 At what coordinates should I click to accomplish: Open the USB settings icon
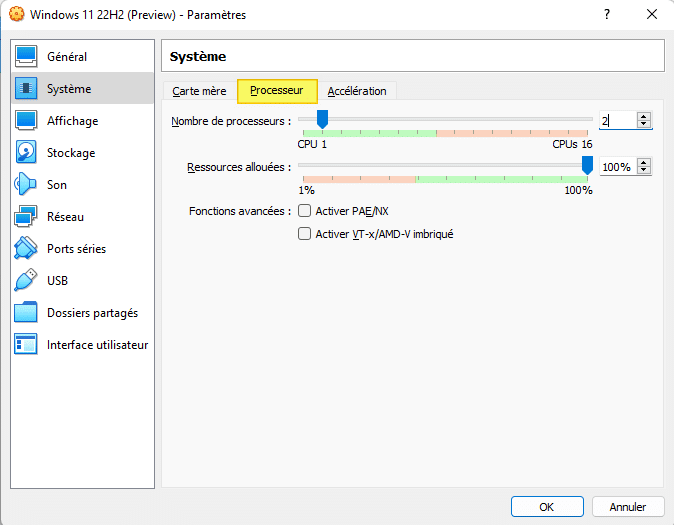[x=26, y=281]
